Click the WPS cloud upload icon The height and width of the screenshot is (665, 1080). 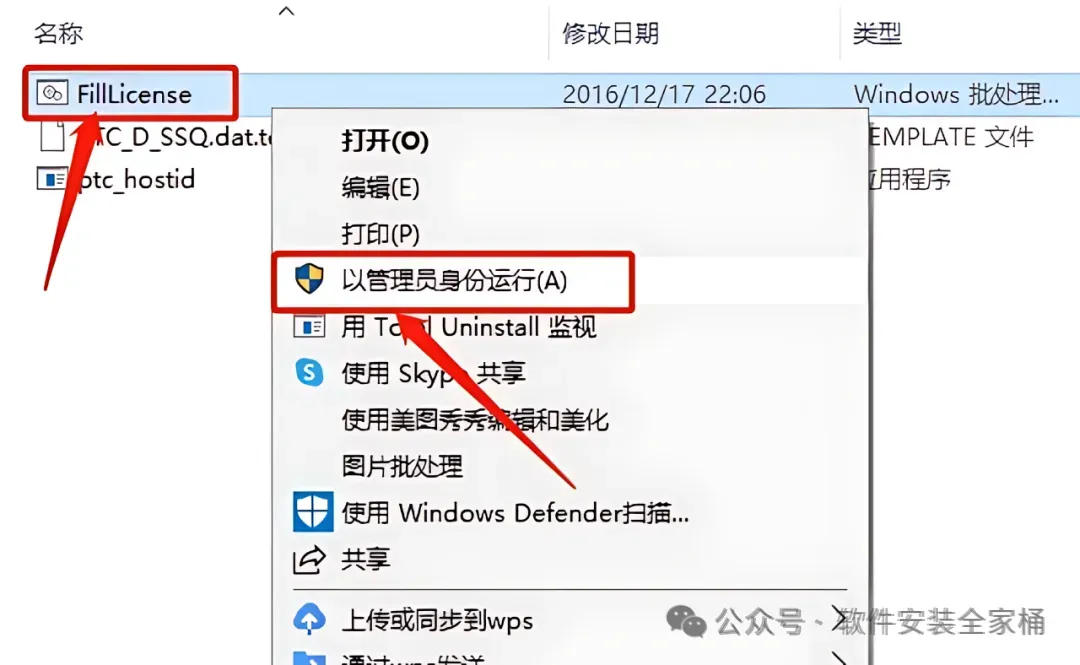point(309,620)
